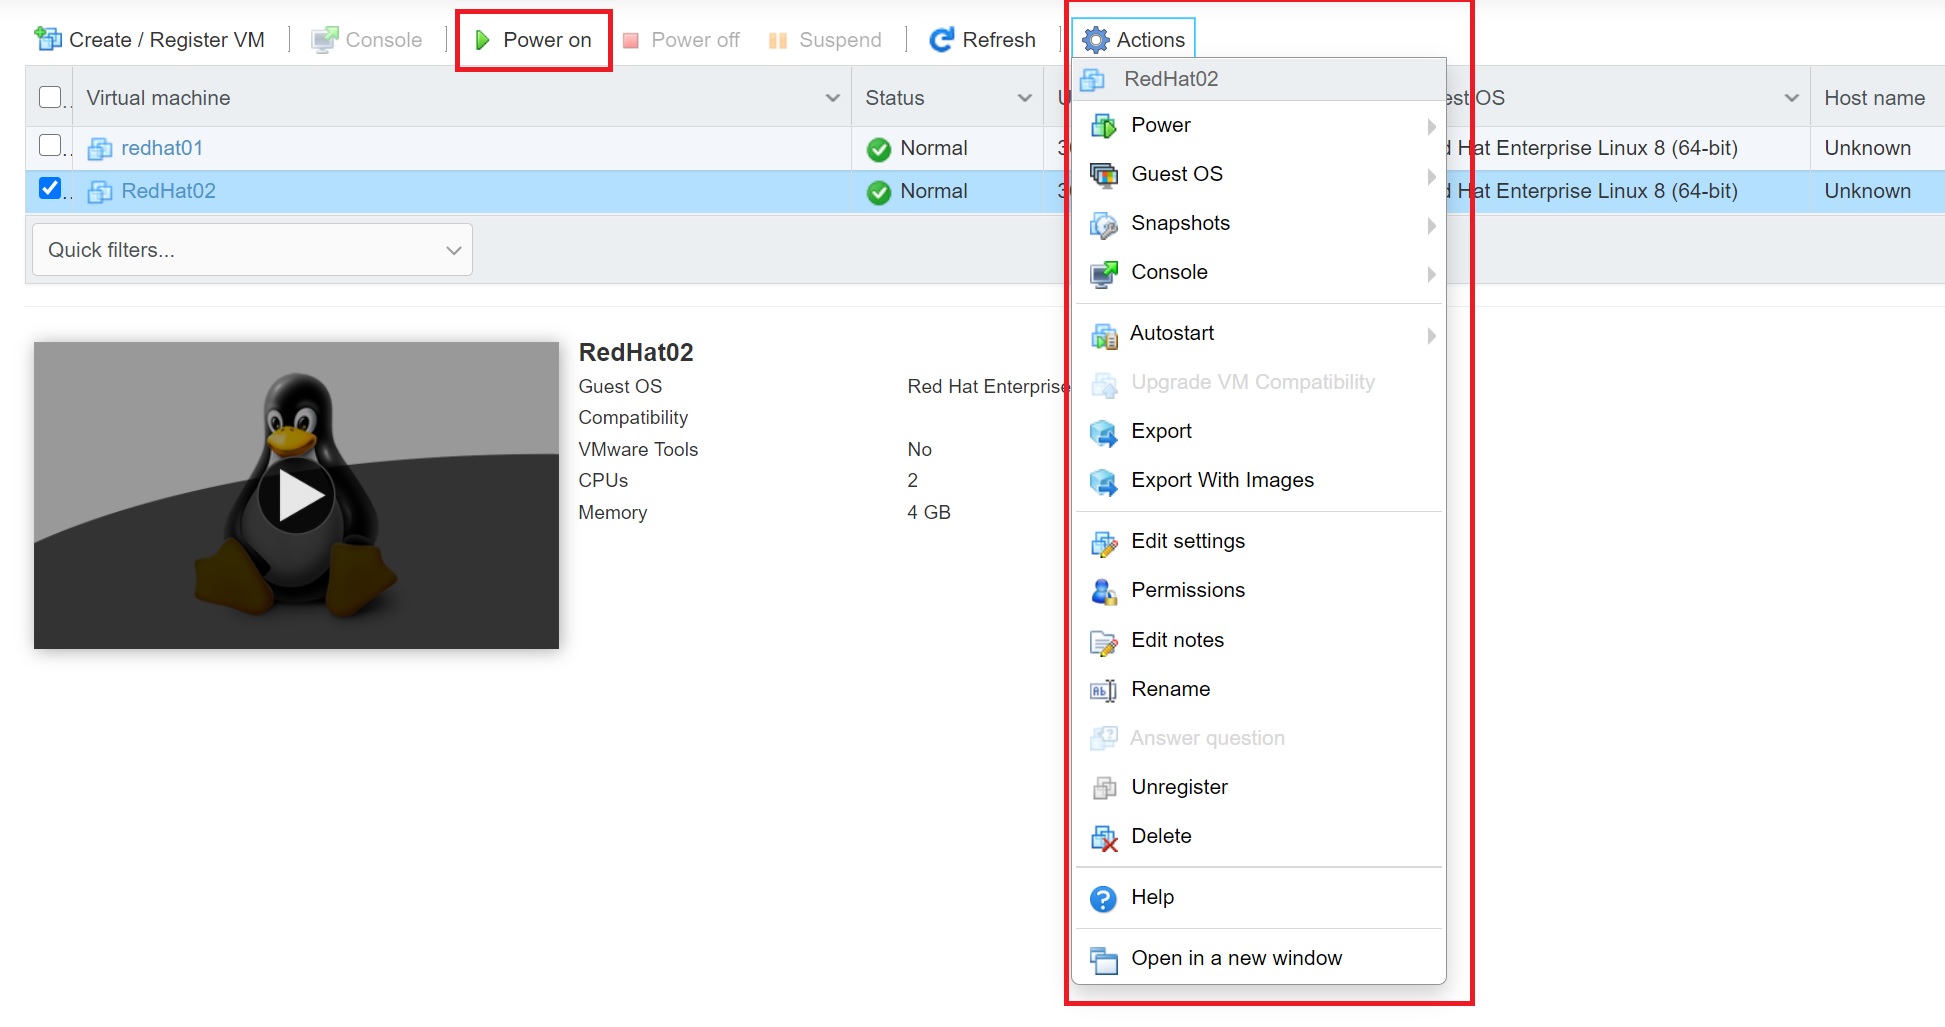Open the Virtual machine column dropdown arrow
This screenshot has width=1945, height=1027.
832,98
